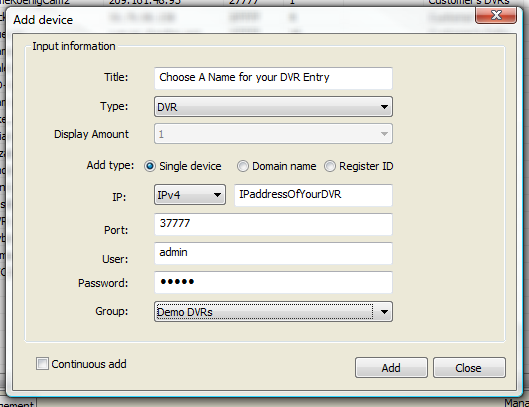
Task: Click the Group dropdown arrow icon
Action: [x=384, y=312]
